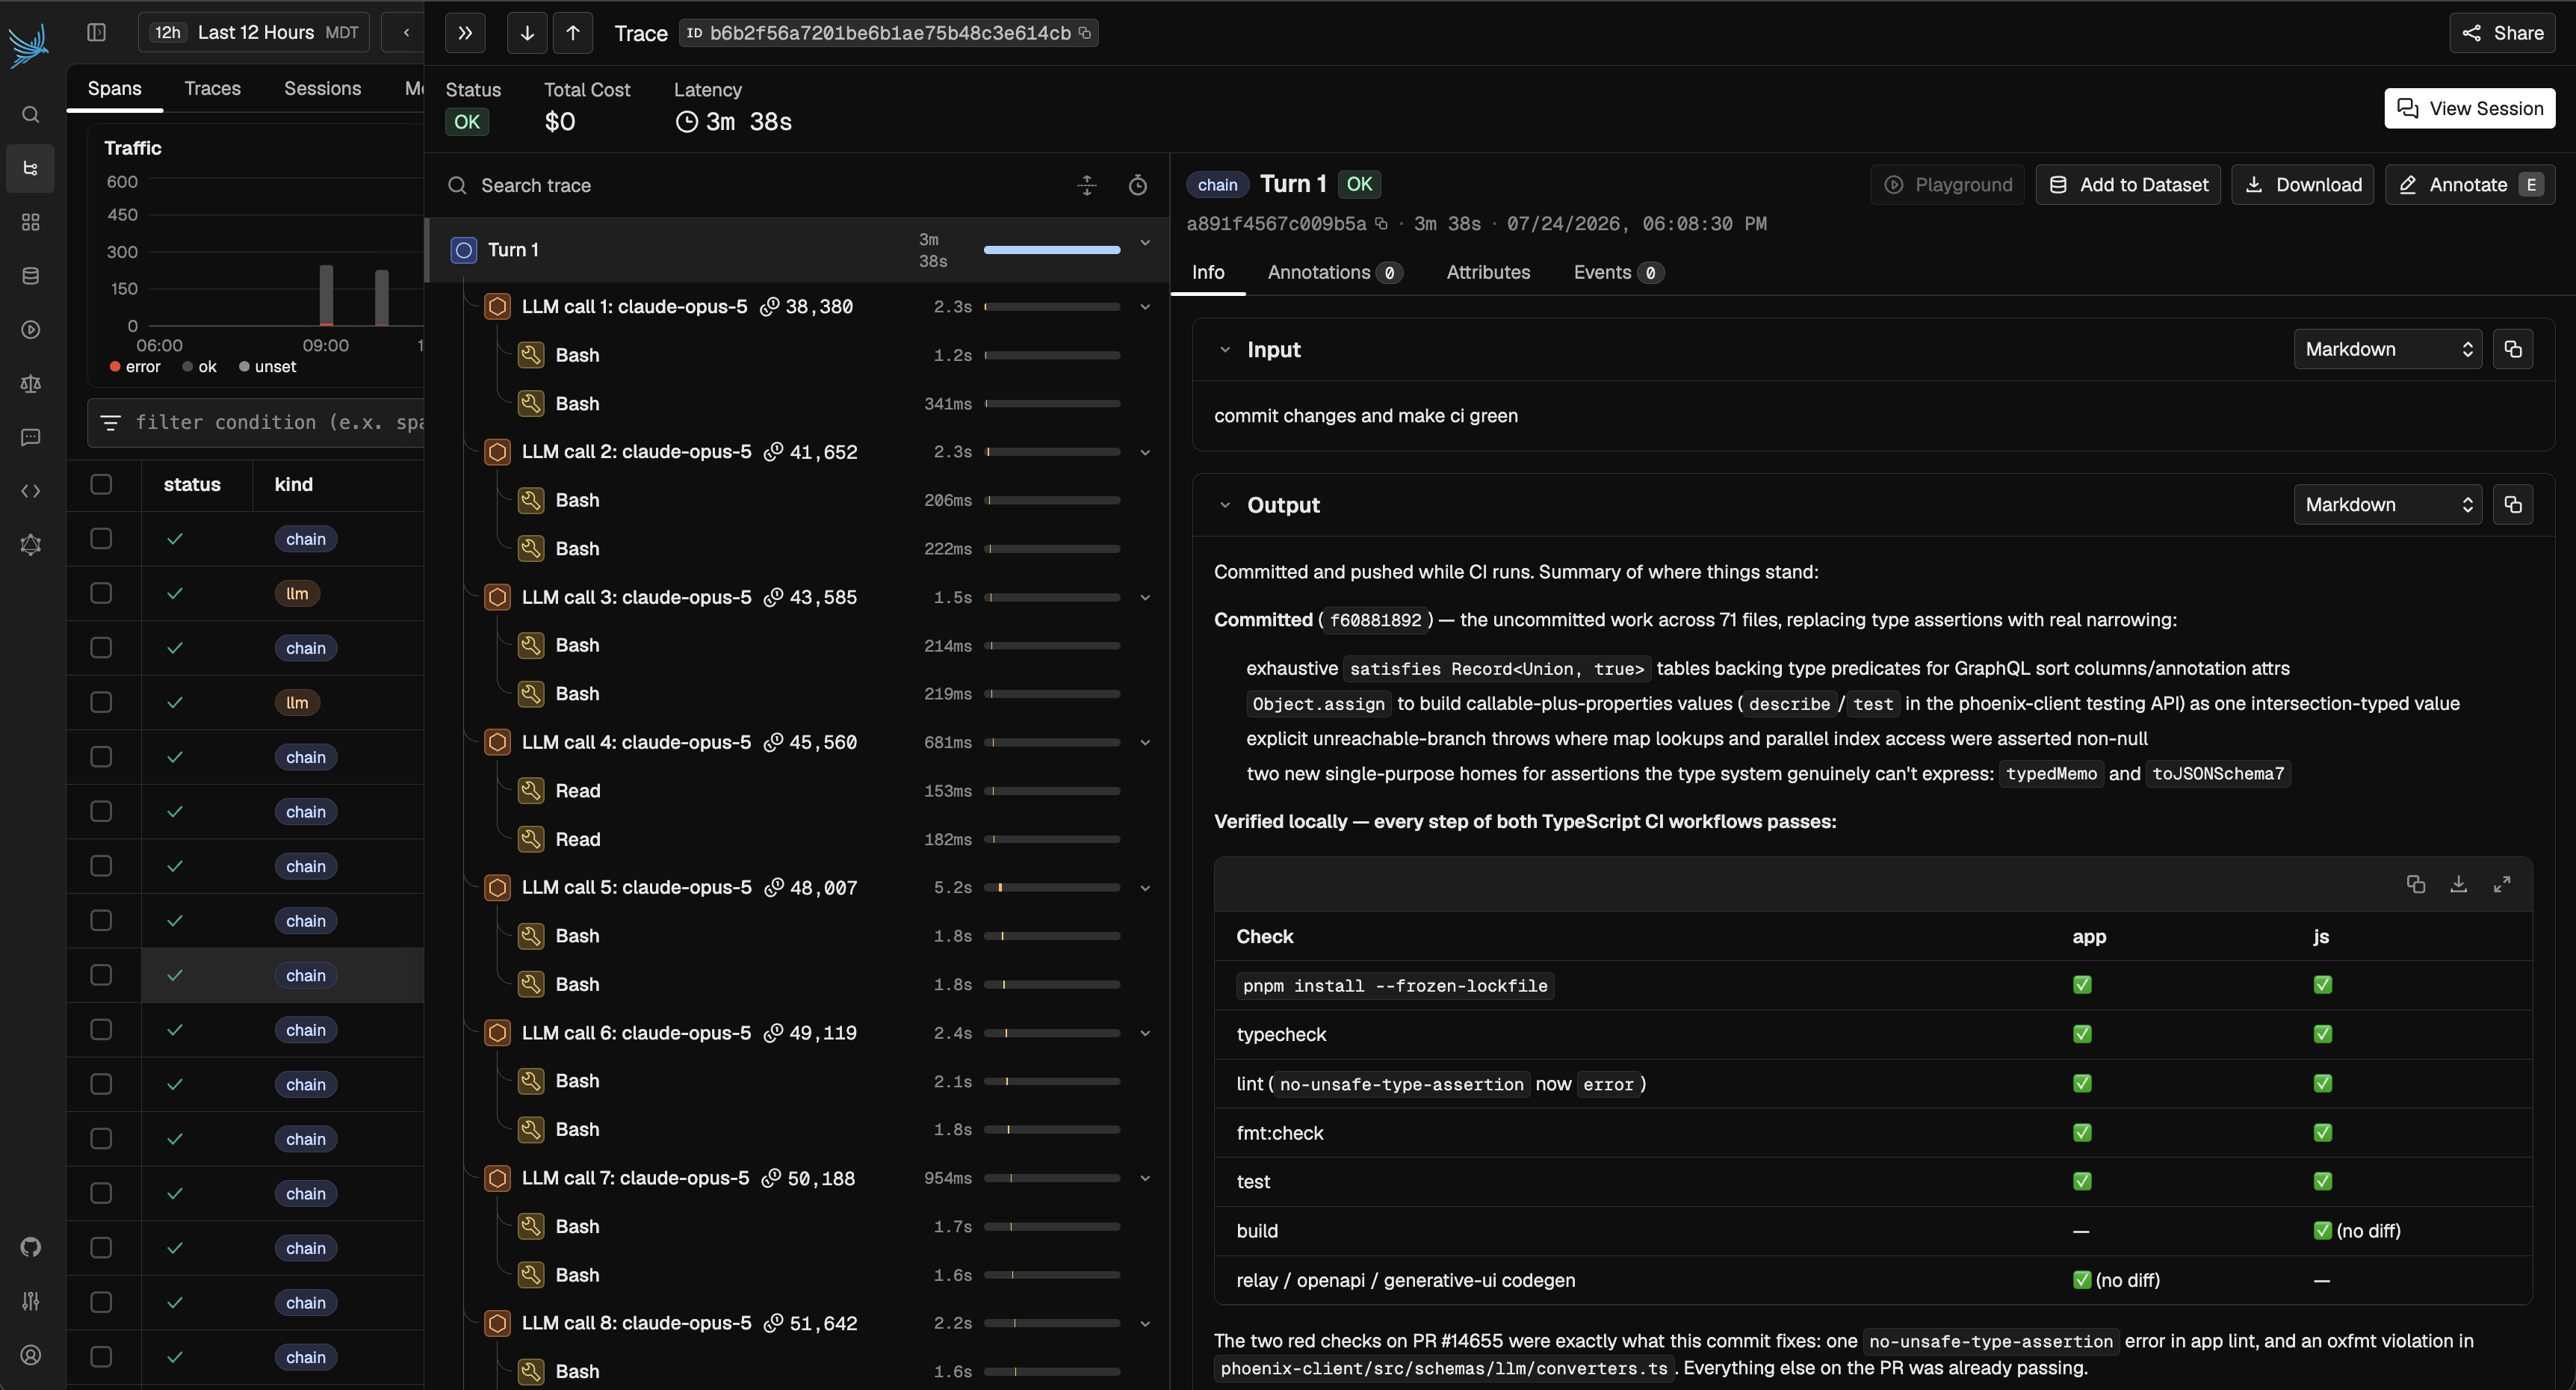This screenshot has height=1390, width=2576.
Task: Open the playground play icon in sidebar
Action: point(31,330)
